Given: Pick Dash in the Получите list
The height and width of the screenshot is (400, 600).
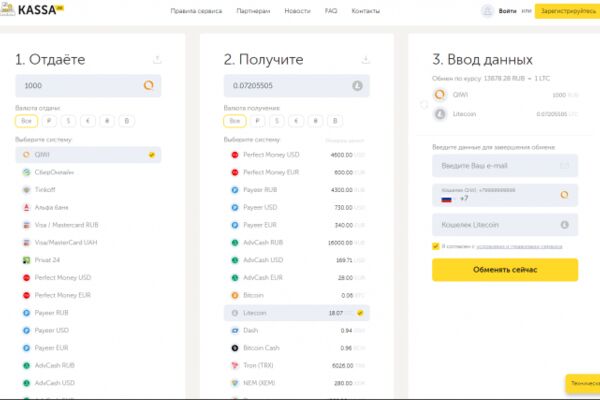Looking at the screenshot, I should (x=297, y=330).
